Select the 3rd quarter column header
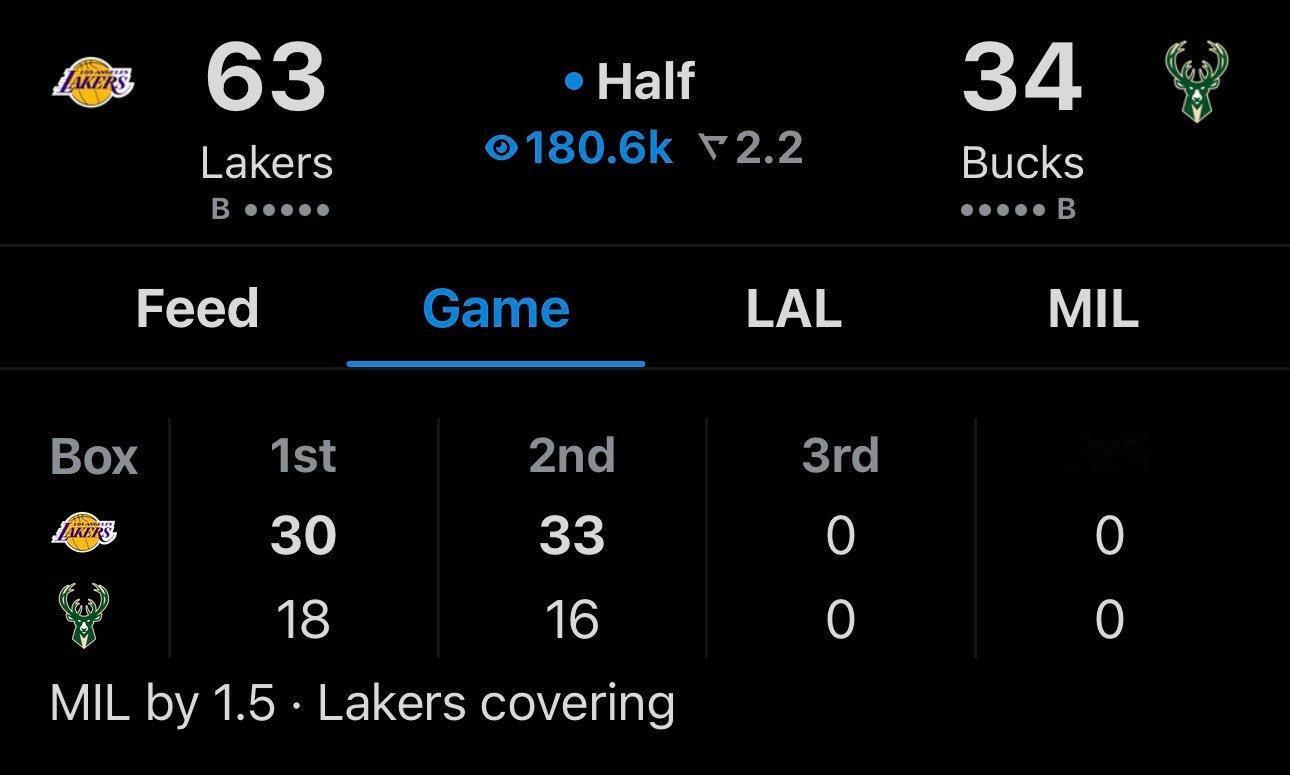The image size is (1290, 775). pyautogui.click(x=840, y=457)
